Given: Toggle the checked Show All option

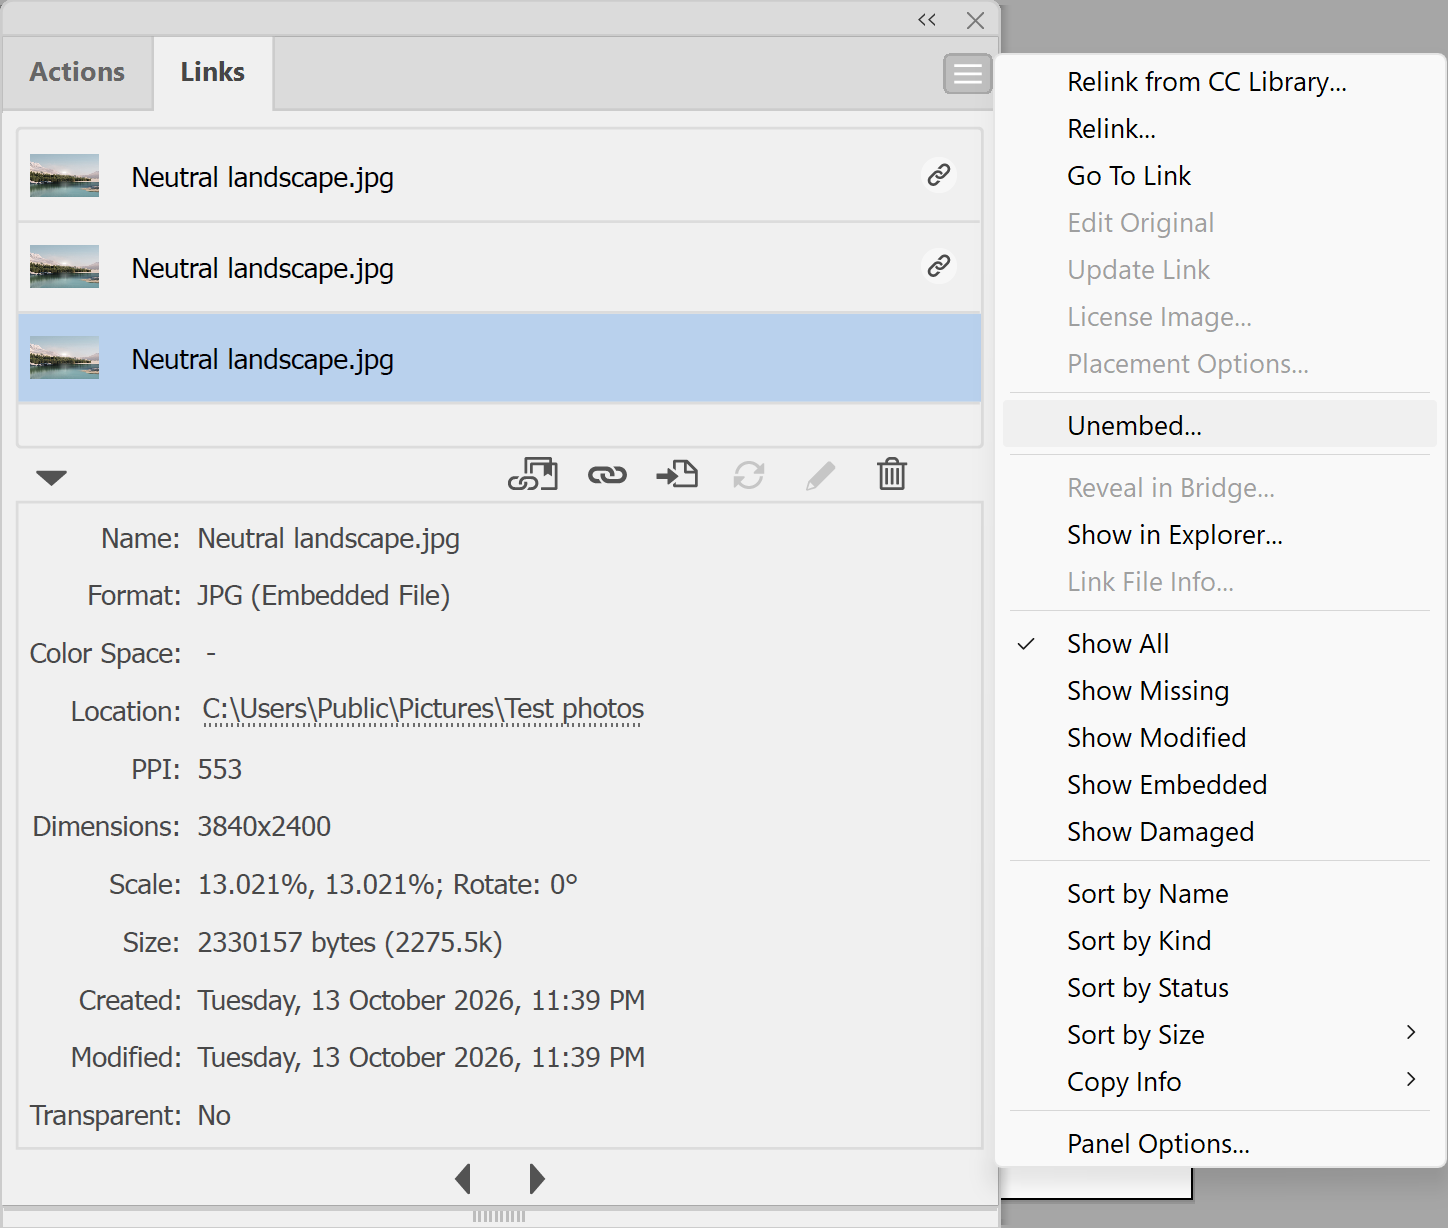Looking at the screenshot, I should (x=1220, y=644).
